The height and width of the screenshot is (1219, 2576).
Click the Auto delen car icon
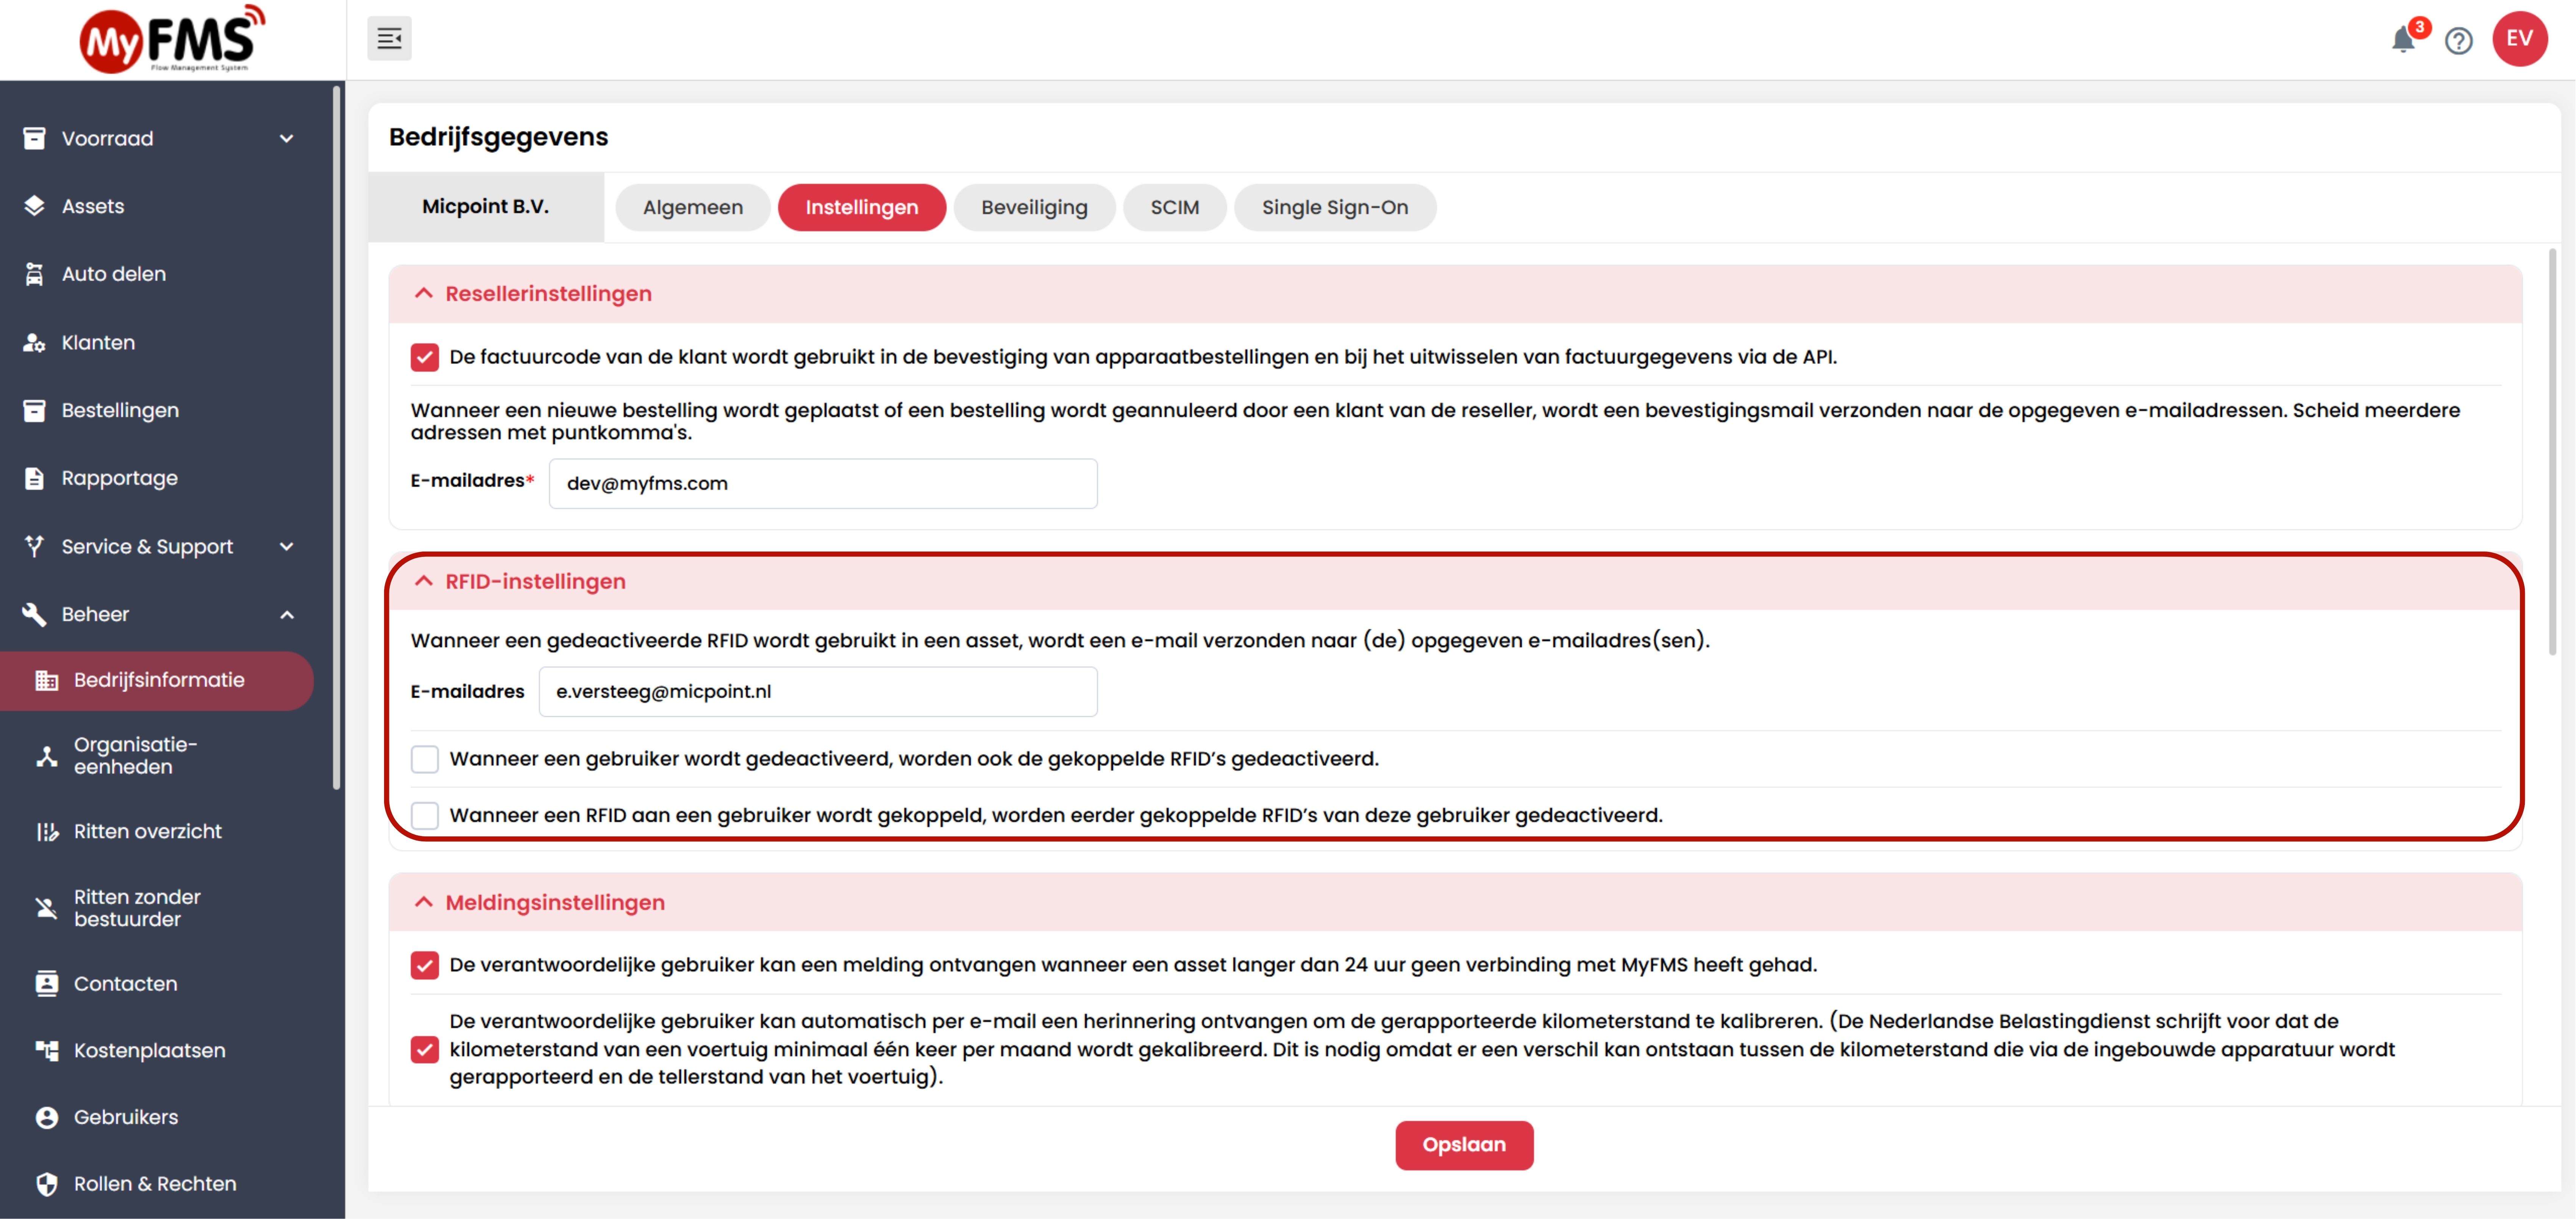[34, 274]
